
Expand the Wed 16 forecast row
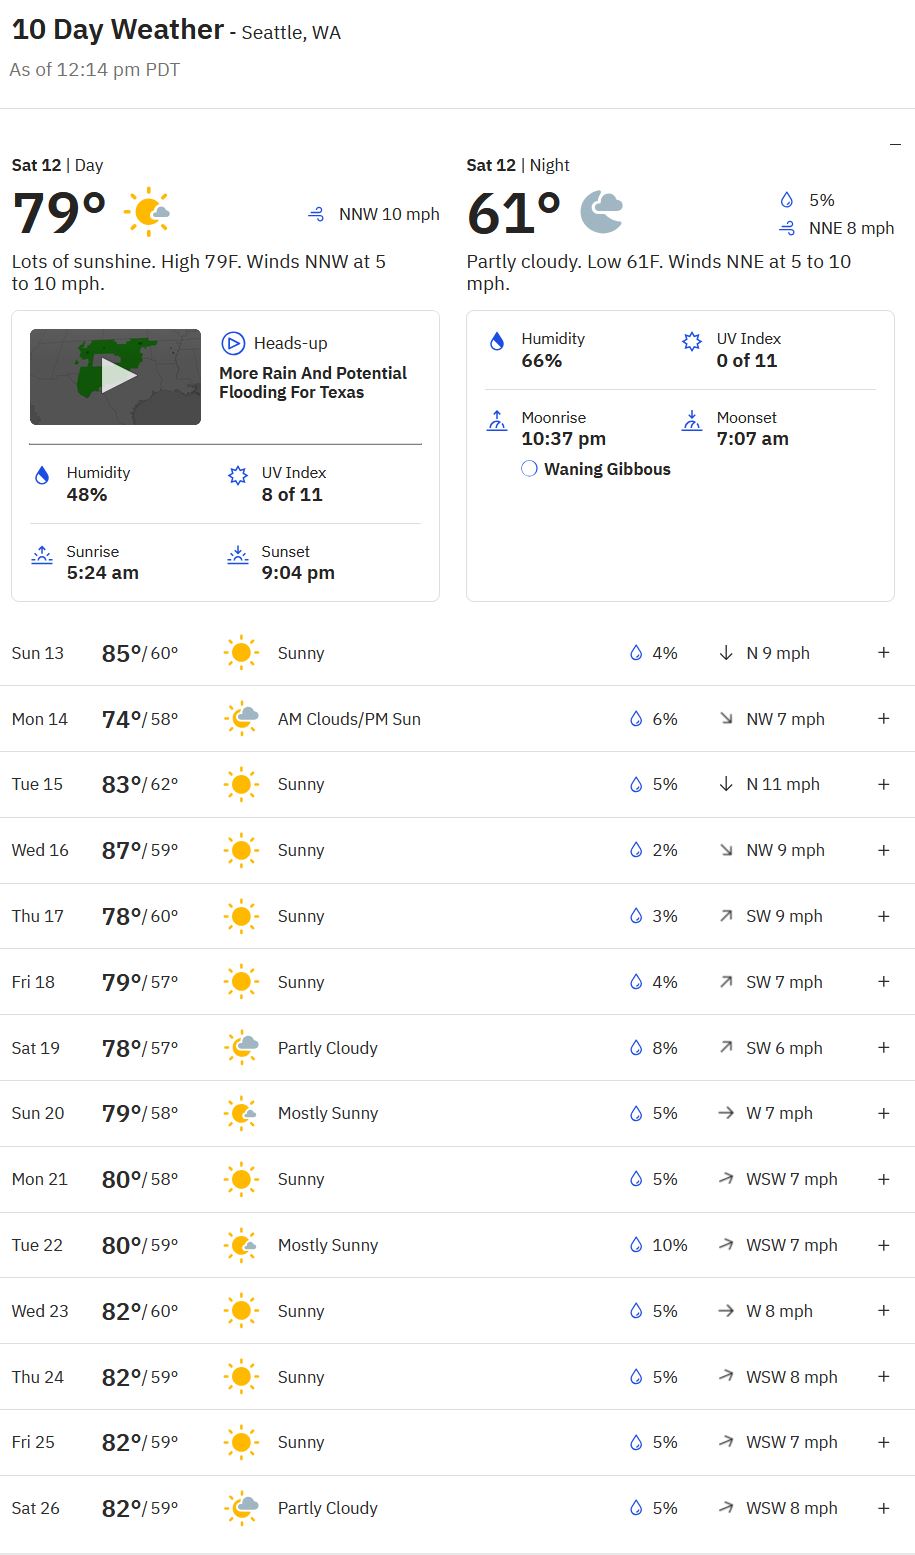pos(884,850)
